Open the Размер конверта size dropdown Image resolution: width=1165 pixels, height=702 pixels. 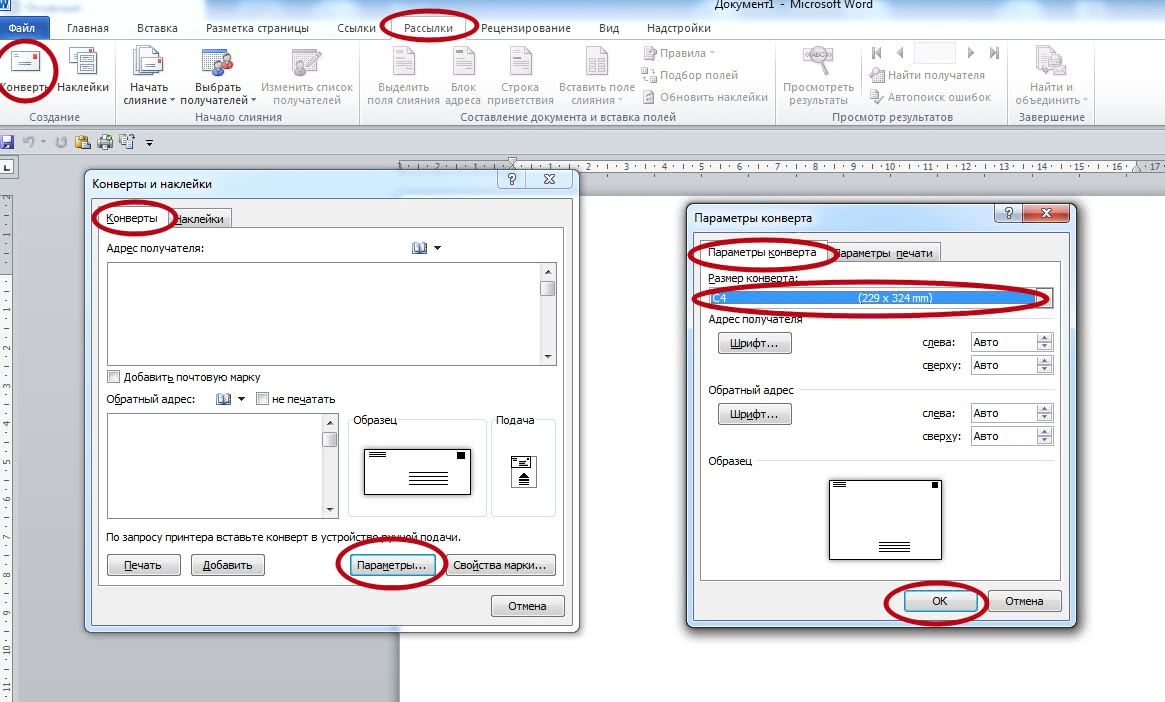[1044, 298]
